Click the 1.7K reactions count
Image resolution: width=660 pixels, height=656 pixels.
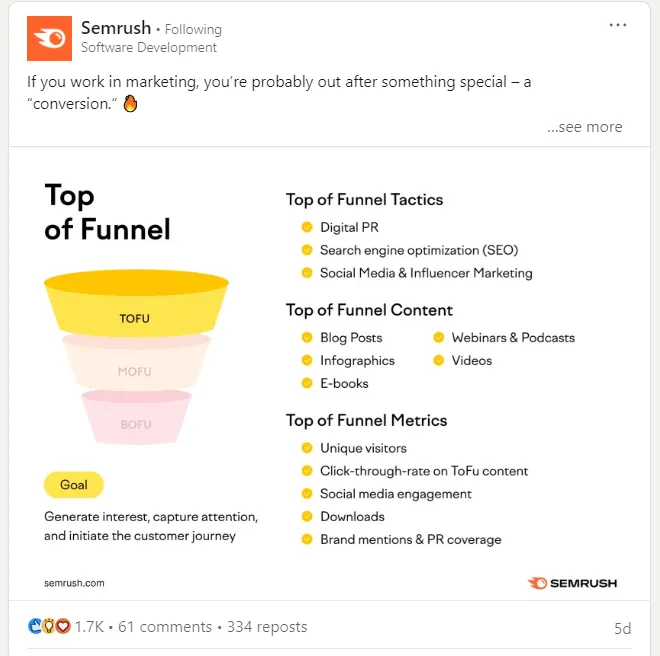[88, 627]
